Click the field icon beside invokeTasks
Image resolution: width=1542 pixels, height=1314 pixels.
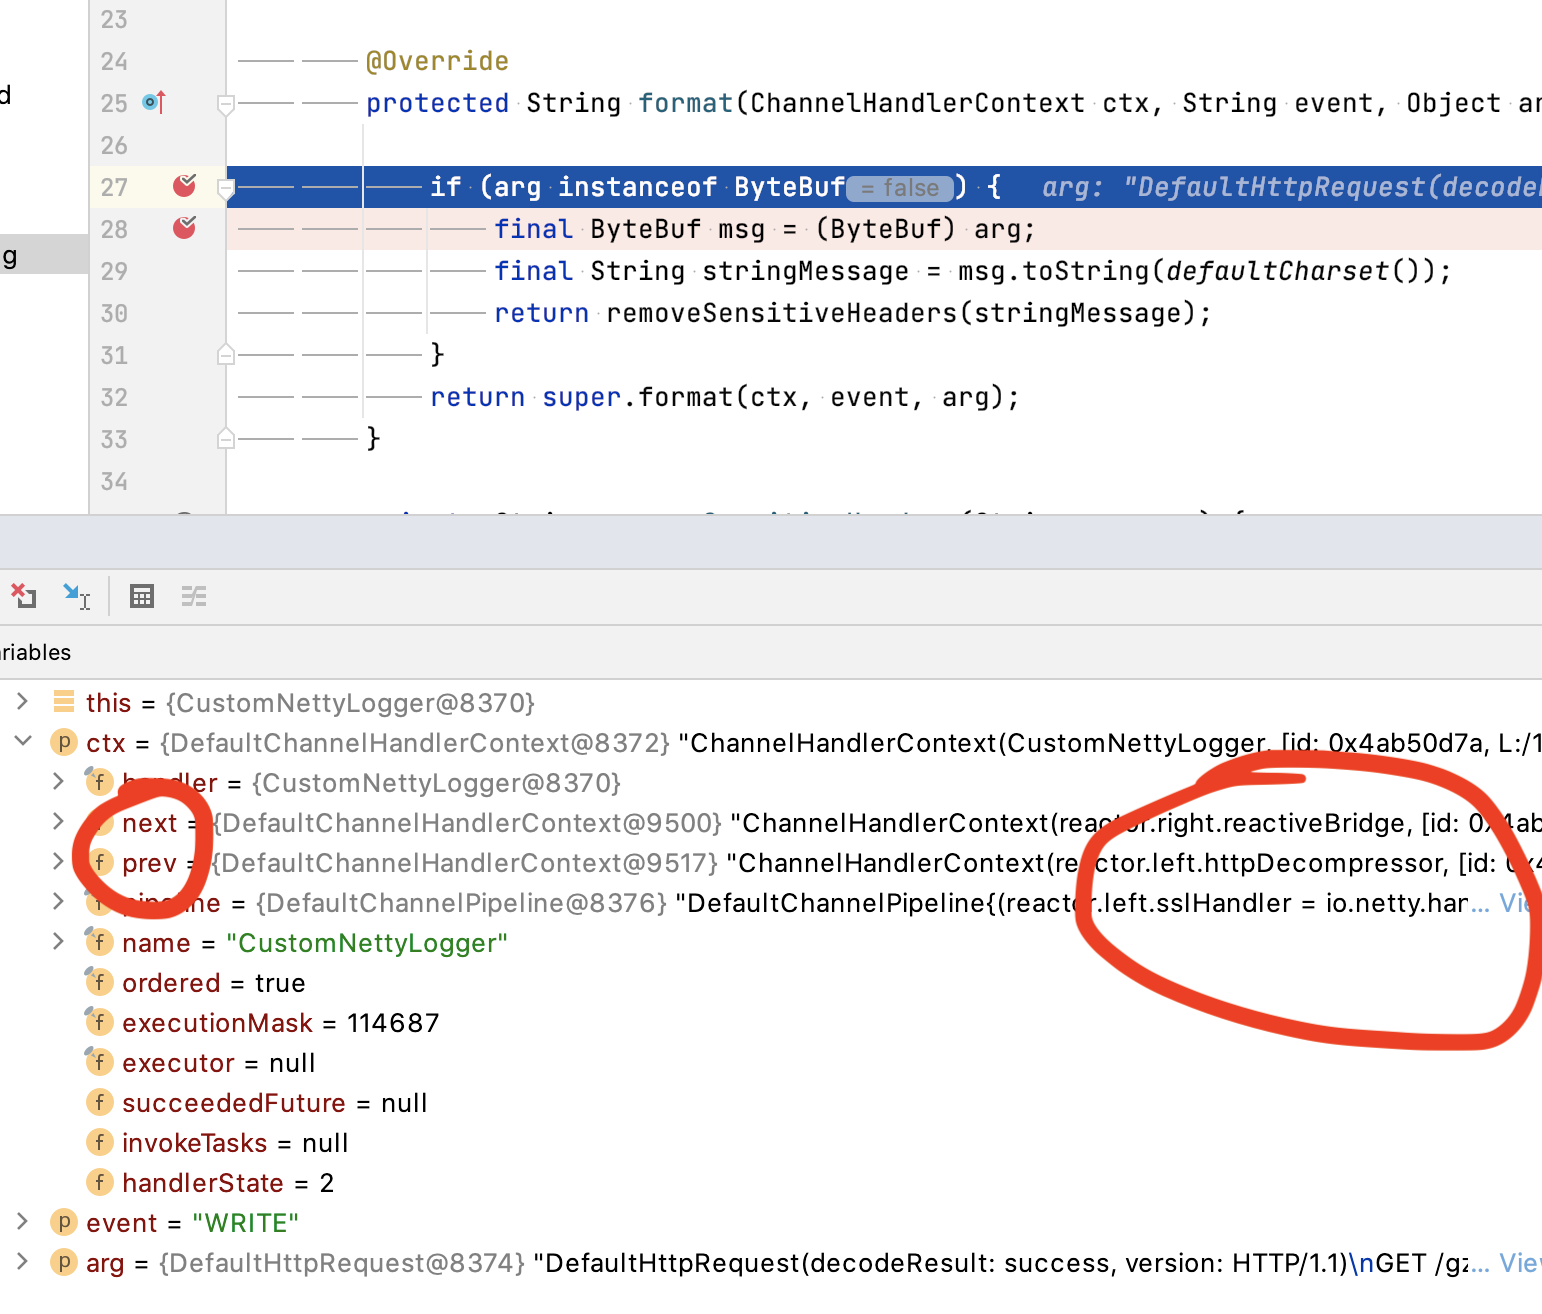coord(99,1142)
